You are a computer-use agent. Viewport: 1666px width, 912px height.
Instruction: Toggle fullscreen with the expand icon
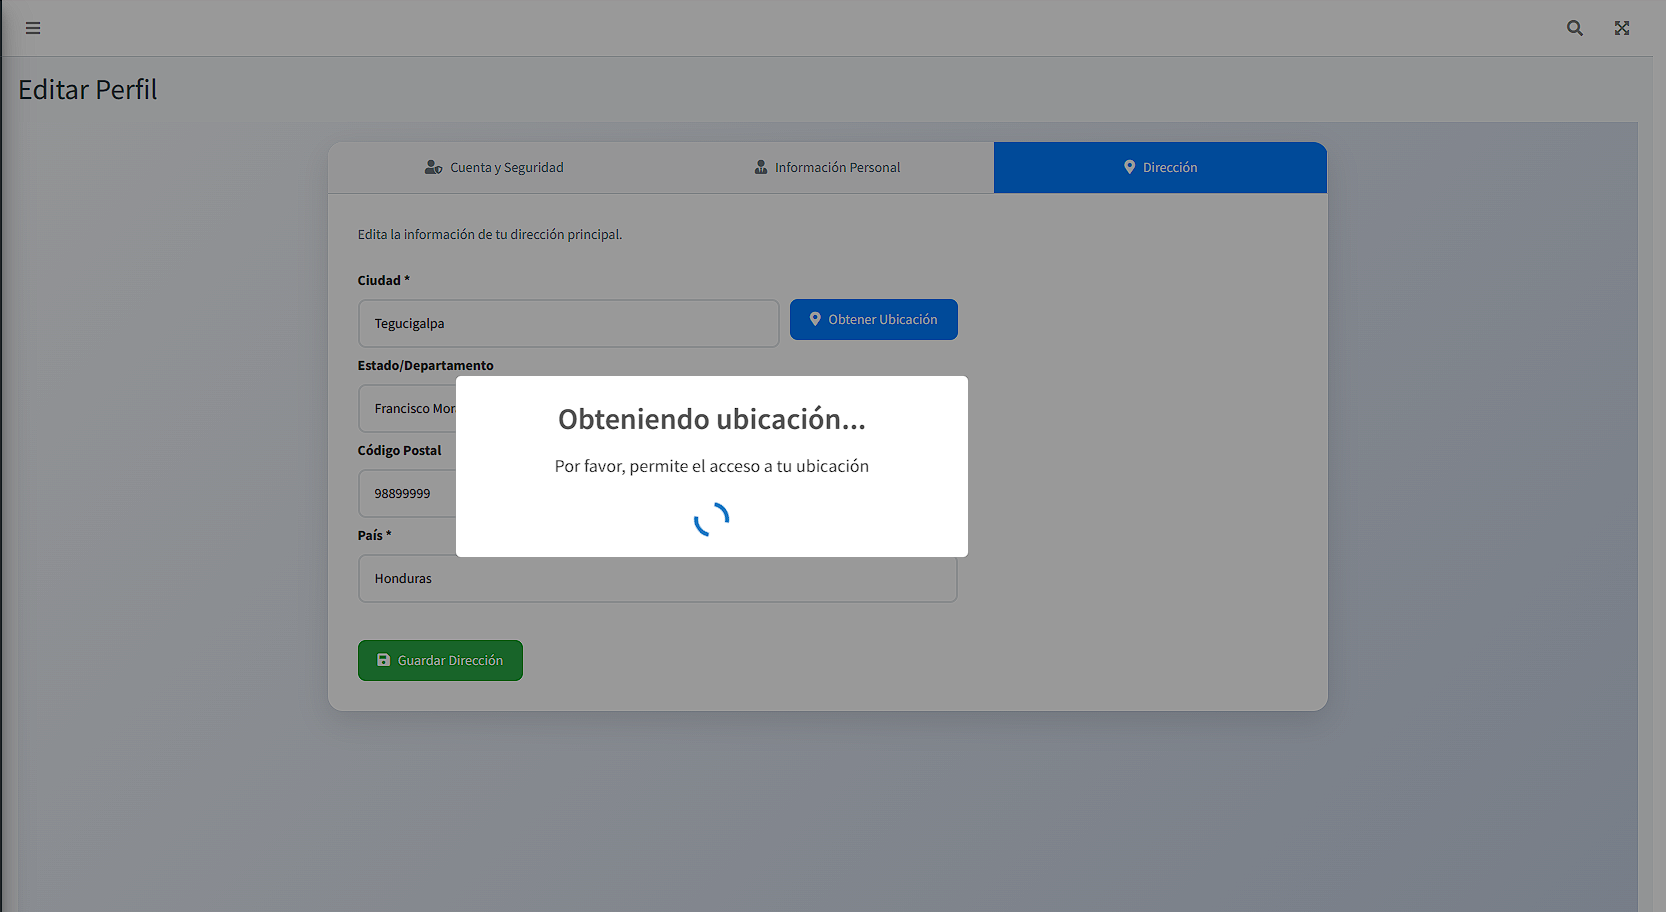pyautogui.click(x=1621, y=28)
